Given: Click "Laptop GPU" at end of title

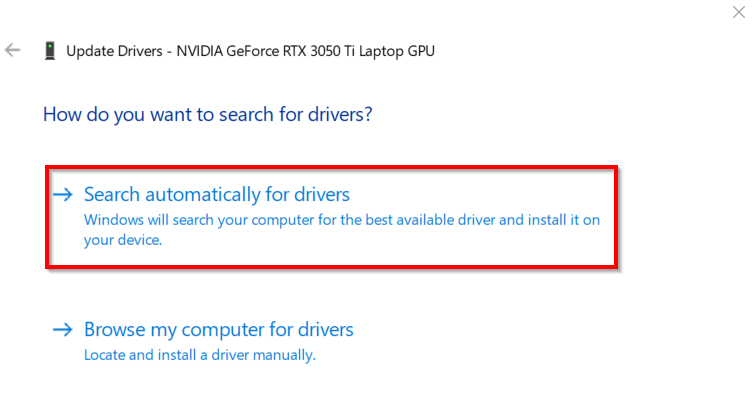Looking at the screenshot, I should (400, 50).
